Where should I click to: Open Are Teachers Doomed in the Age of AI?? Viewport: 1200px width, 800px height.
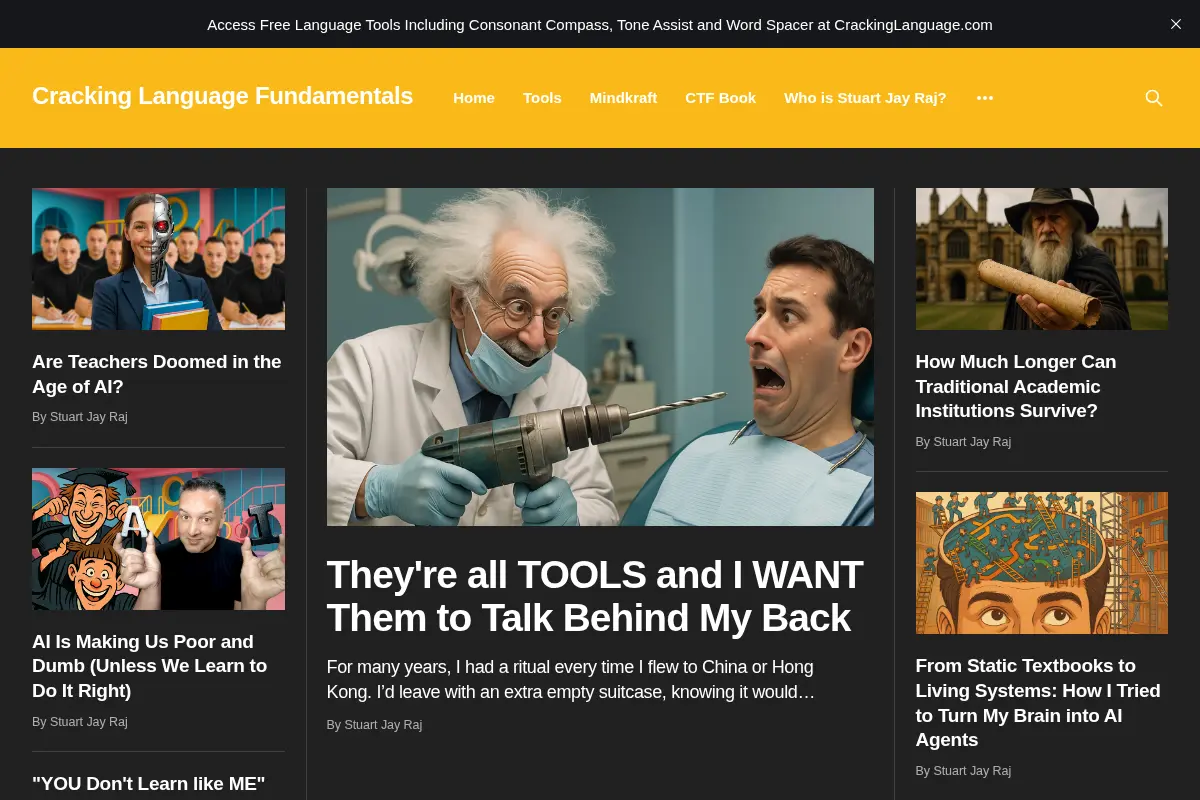157,374
